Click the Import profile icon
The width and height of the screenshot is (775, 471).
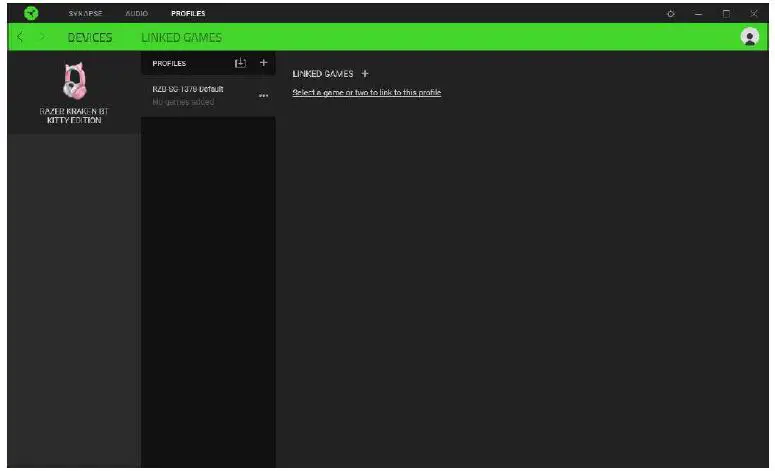pos(240,63)
